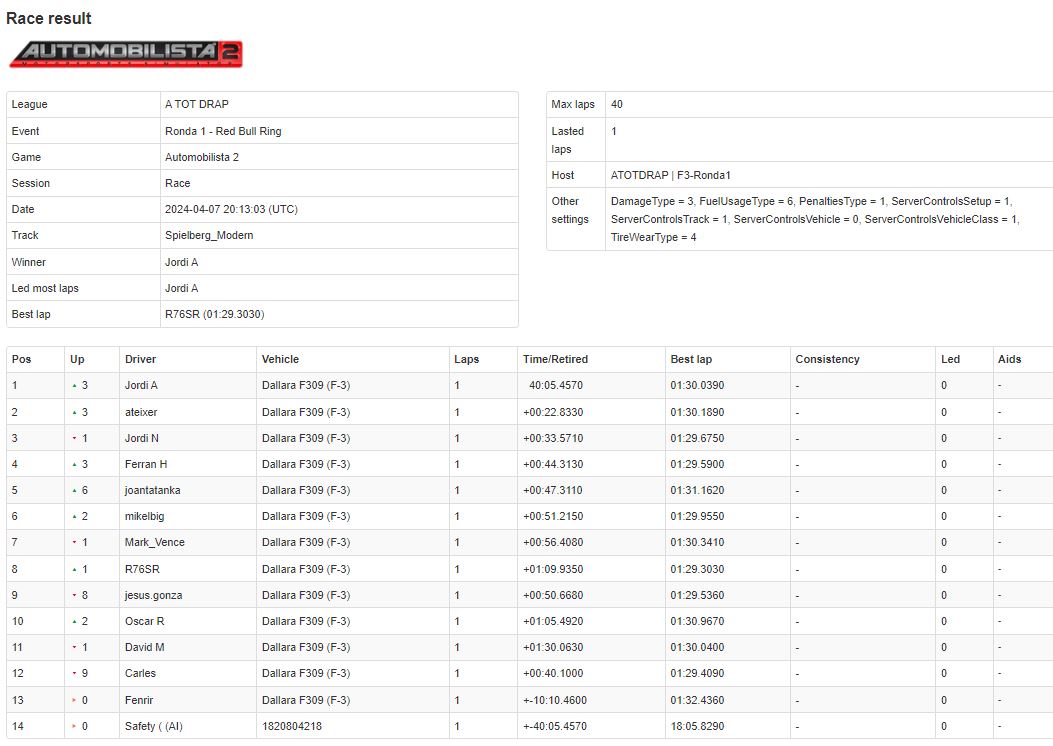Screen dimensions: 1053x746
Task: Click best lap 01:29.6750
Action: pyautogui.click(x=697, y=438)
